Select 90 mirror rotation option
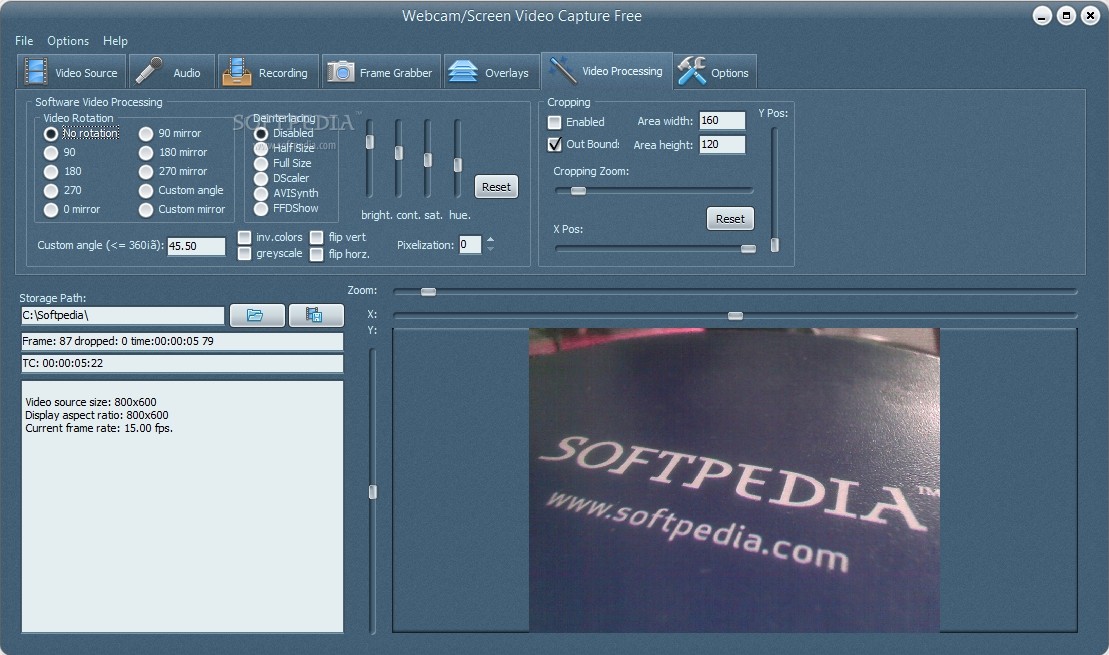Viewport: 1109px width, 655px height. click(146, 133)
